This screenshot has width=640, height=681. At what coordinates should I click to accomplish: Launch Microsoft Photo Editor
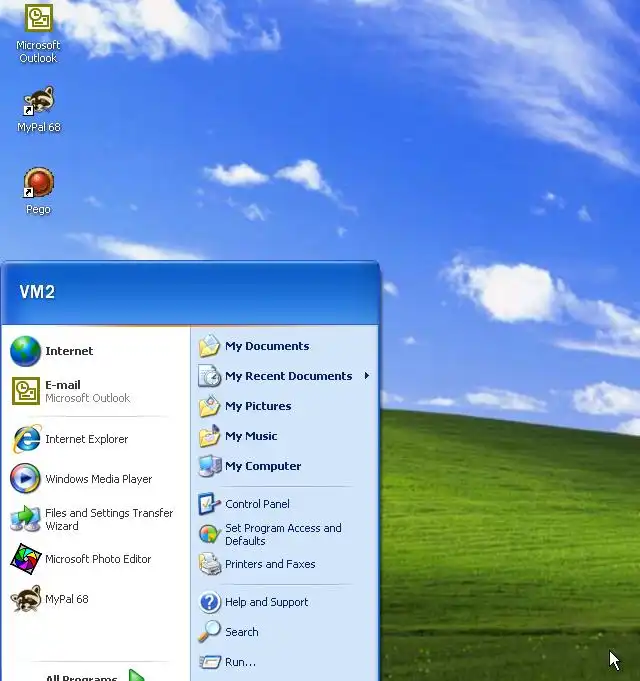96,559
